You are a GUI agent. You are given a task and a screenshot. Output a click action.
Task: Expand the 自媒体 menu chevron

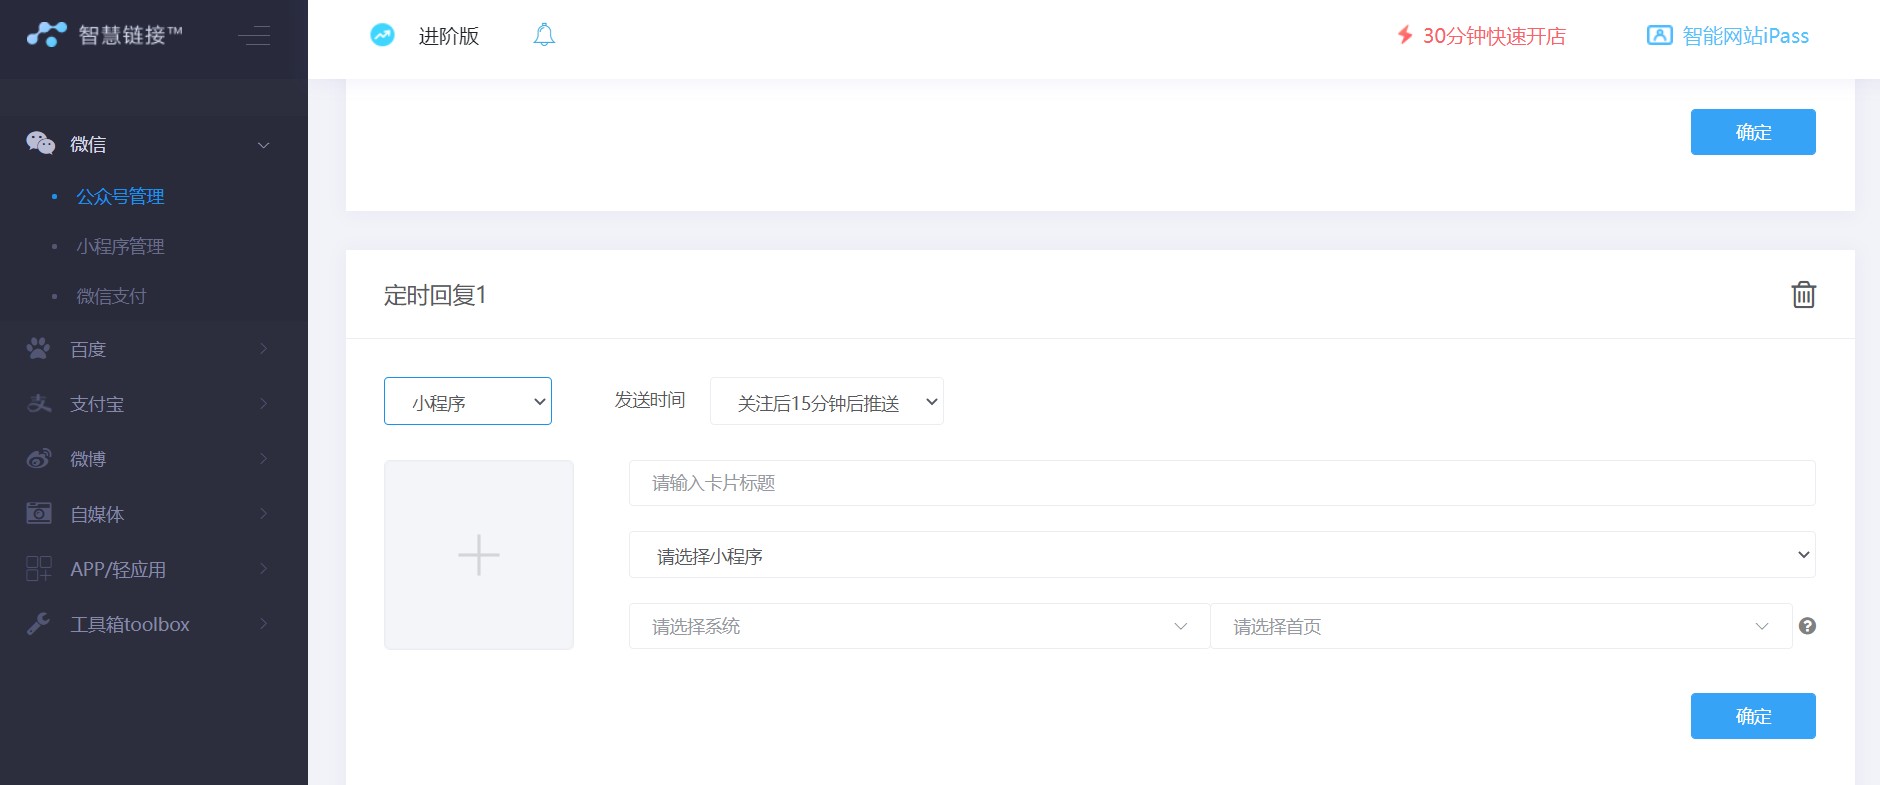264,513
